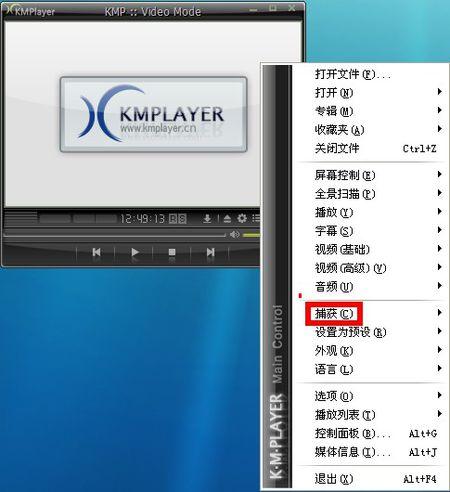Screen dimensions: 450x492
Task: Expand arrow beside 屏幕控制(E)
Action: click(x=440, y=174)
